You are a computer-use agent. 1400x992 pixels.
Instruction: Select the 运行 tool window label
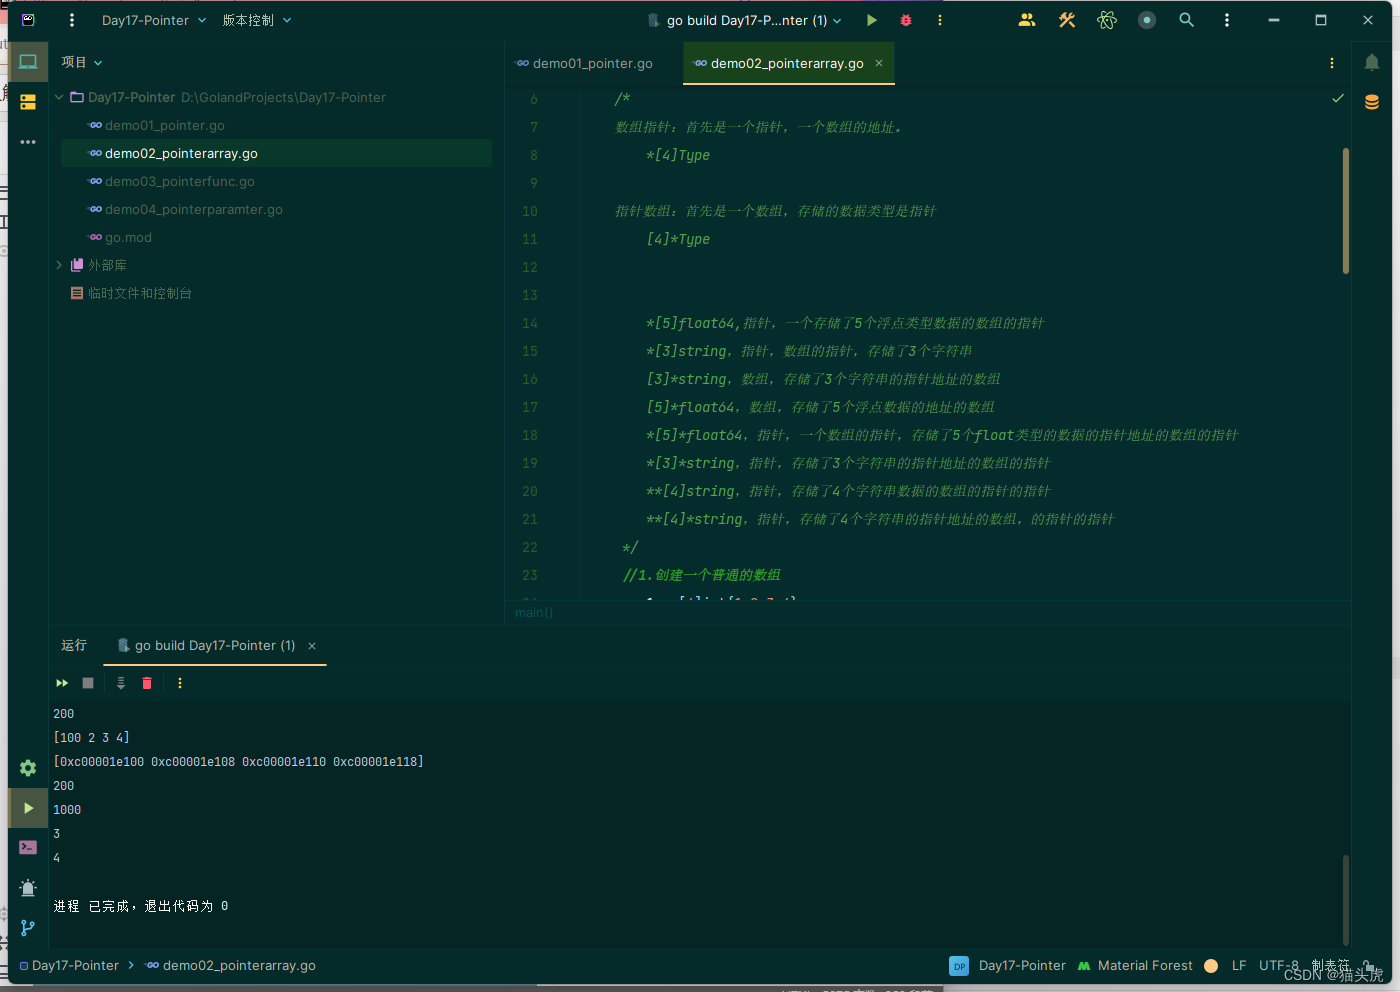tap(74, 645)
